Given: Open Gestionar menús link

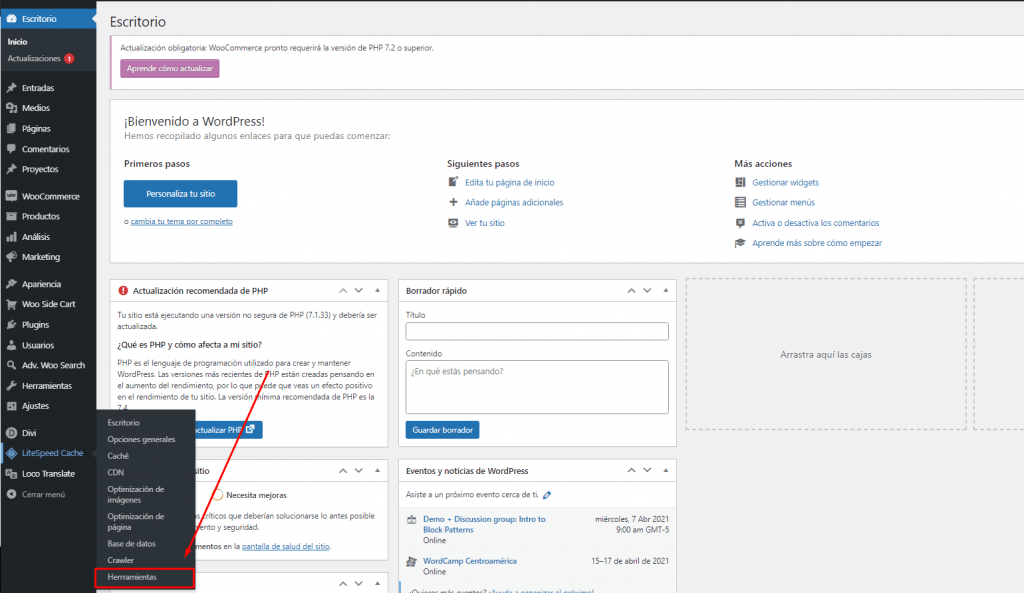Looking at the screenshot, I should (784, 202).
